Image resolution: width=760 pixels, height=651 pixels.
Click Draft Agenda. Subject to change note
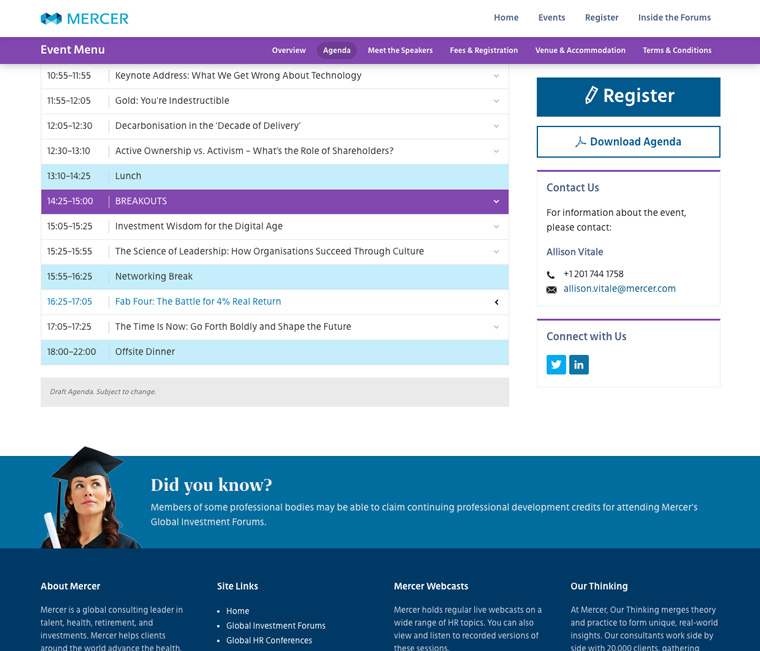(103, 392)
